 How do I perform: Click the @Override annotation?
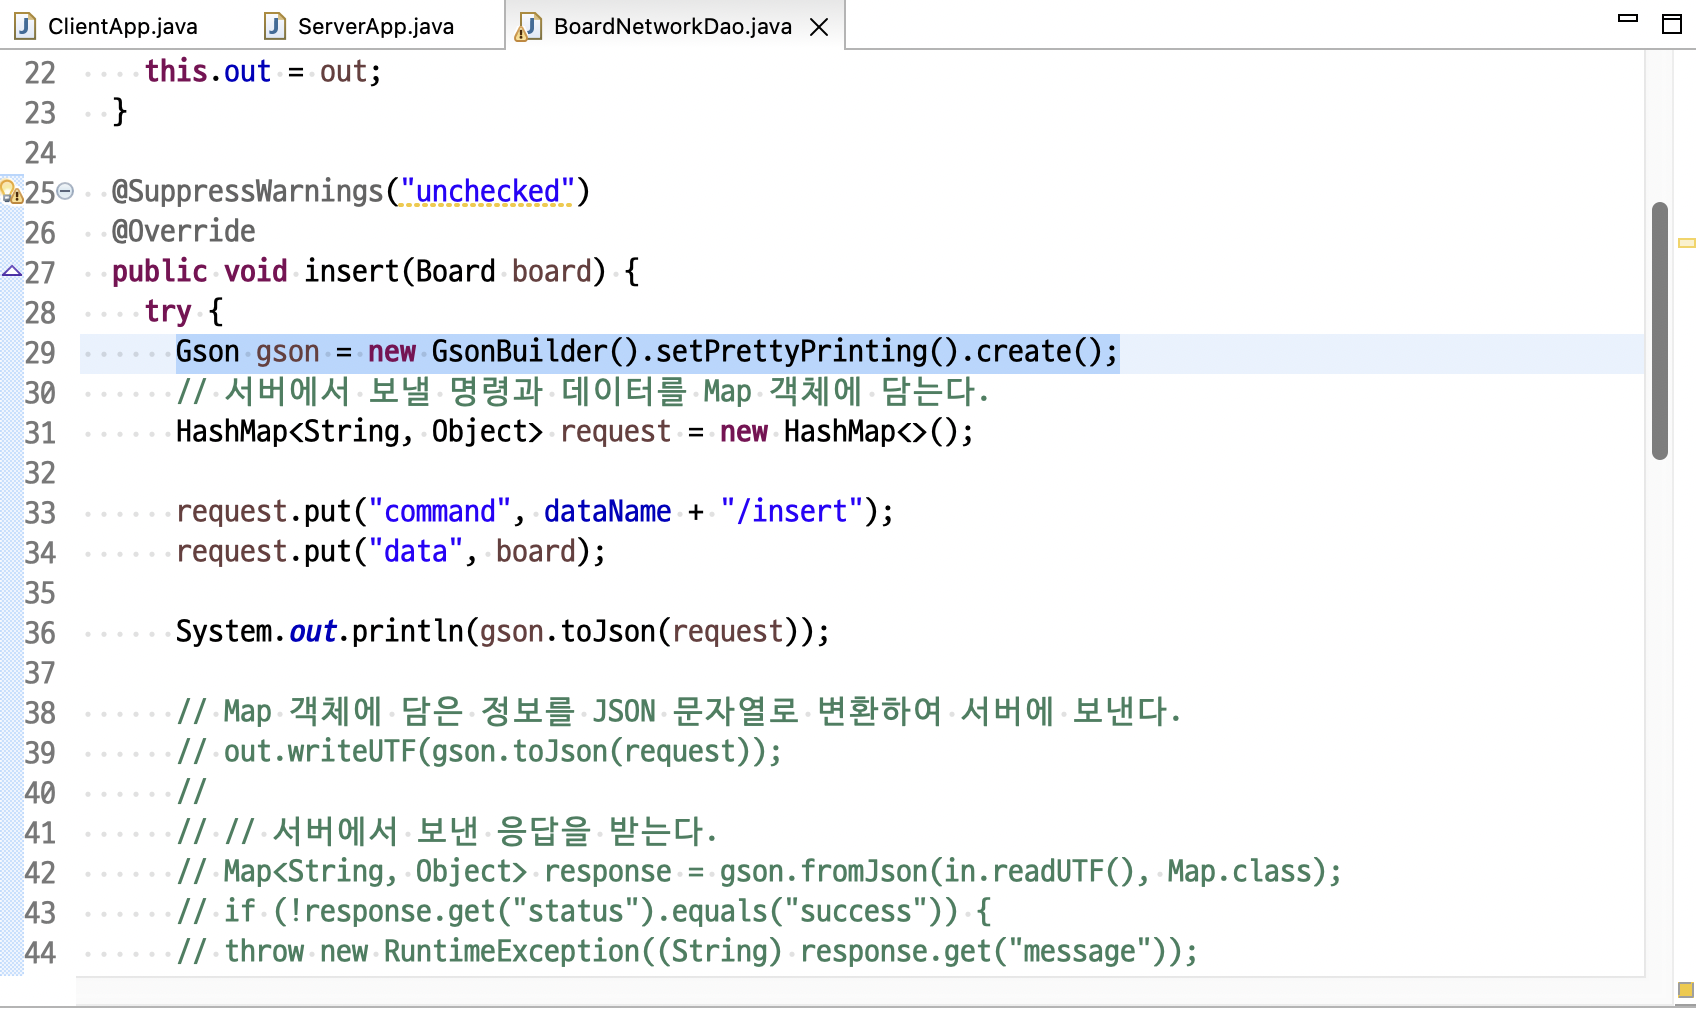tap(184, 231)
